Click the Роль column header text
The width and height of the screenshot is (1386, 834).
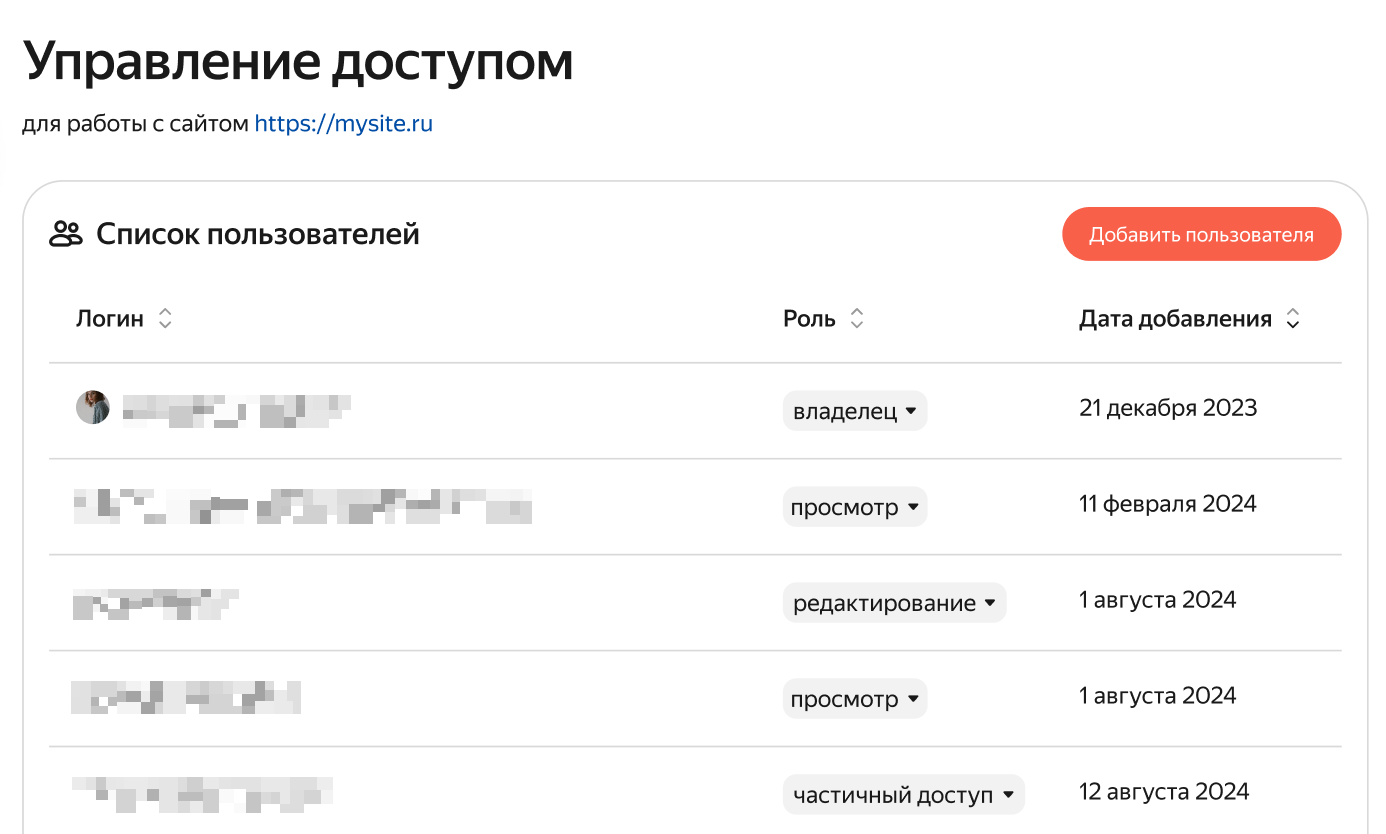[x=810, y=319]
